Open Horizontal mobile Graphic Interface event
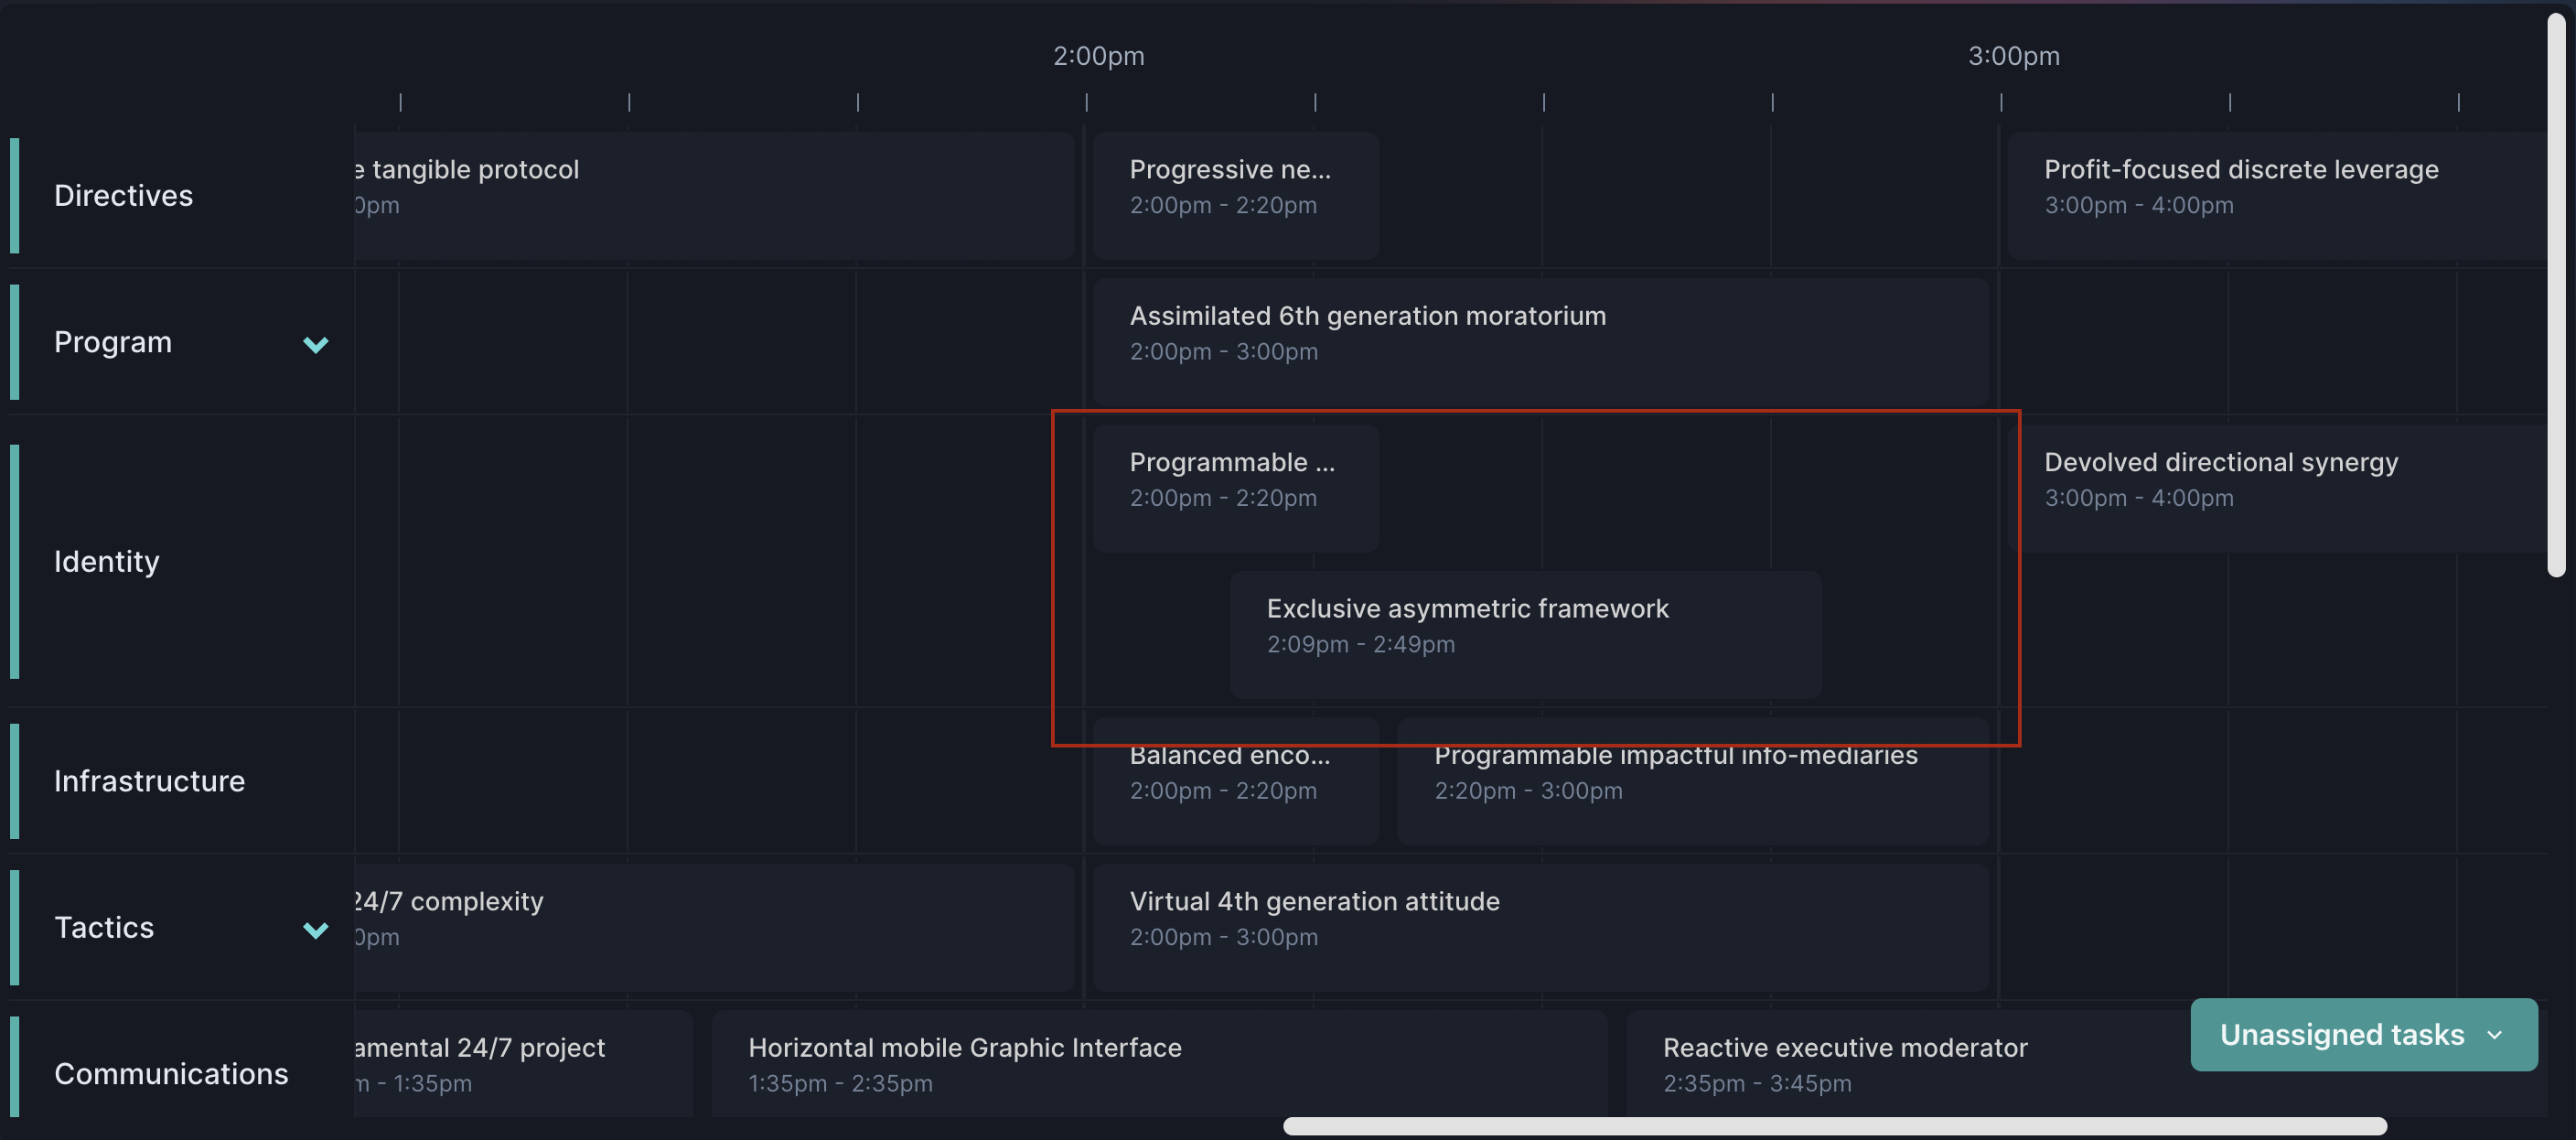Viewport: 2576px width, 1140px height. 1158,1063
